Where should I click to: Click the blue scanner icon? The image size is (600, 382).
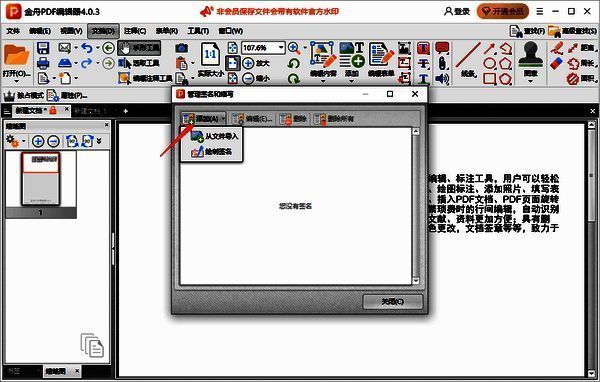[65, 63]
